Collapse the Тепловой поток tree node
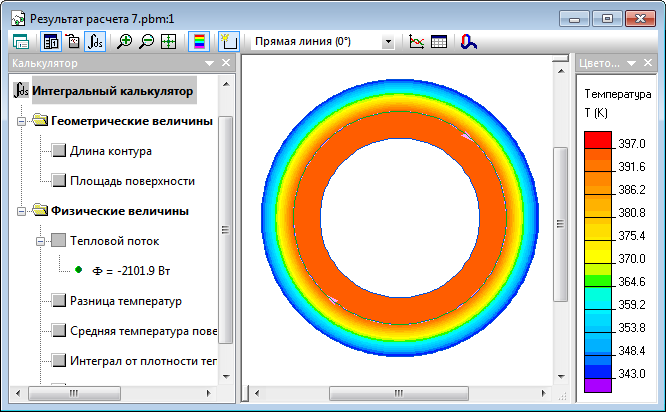 tap(40, 241)
